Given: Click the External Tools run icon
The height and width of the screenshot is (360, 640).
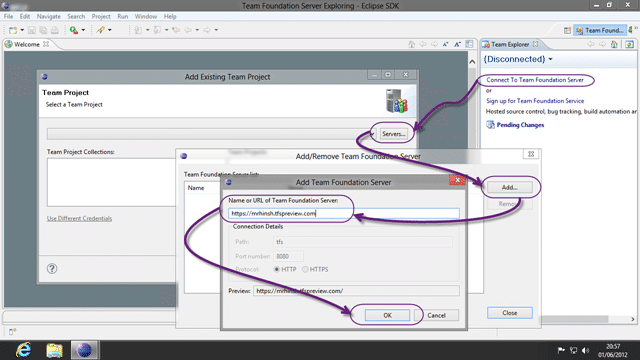Looking at the screenshot, I should [x=74, y=30].
